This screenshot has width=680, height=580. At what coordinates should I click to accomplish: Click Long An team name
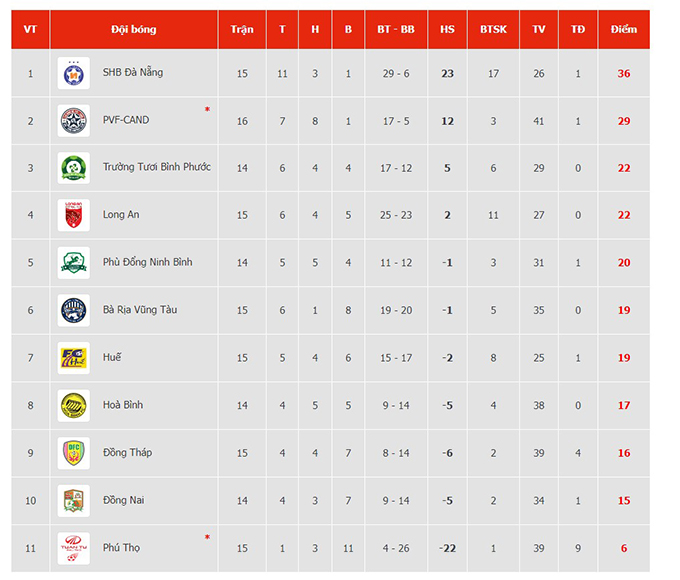pyautogui.click(x=121, y=214)
